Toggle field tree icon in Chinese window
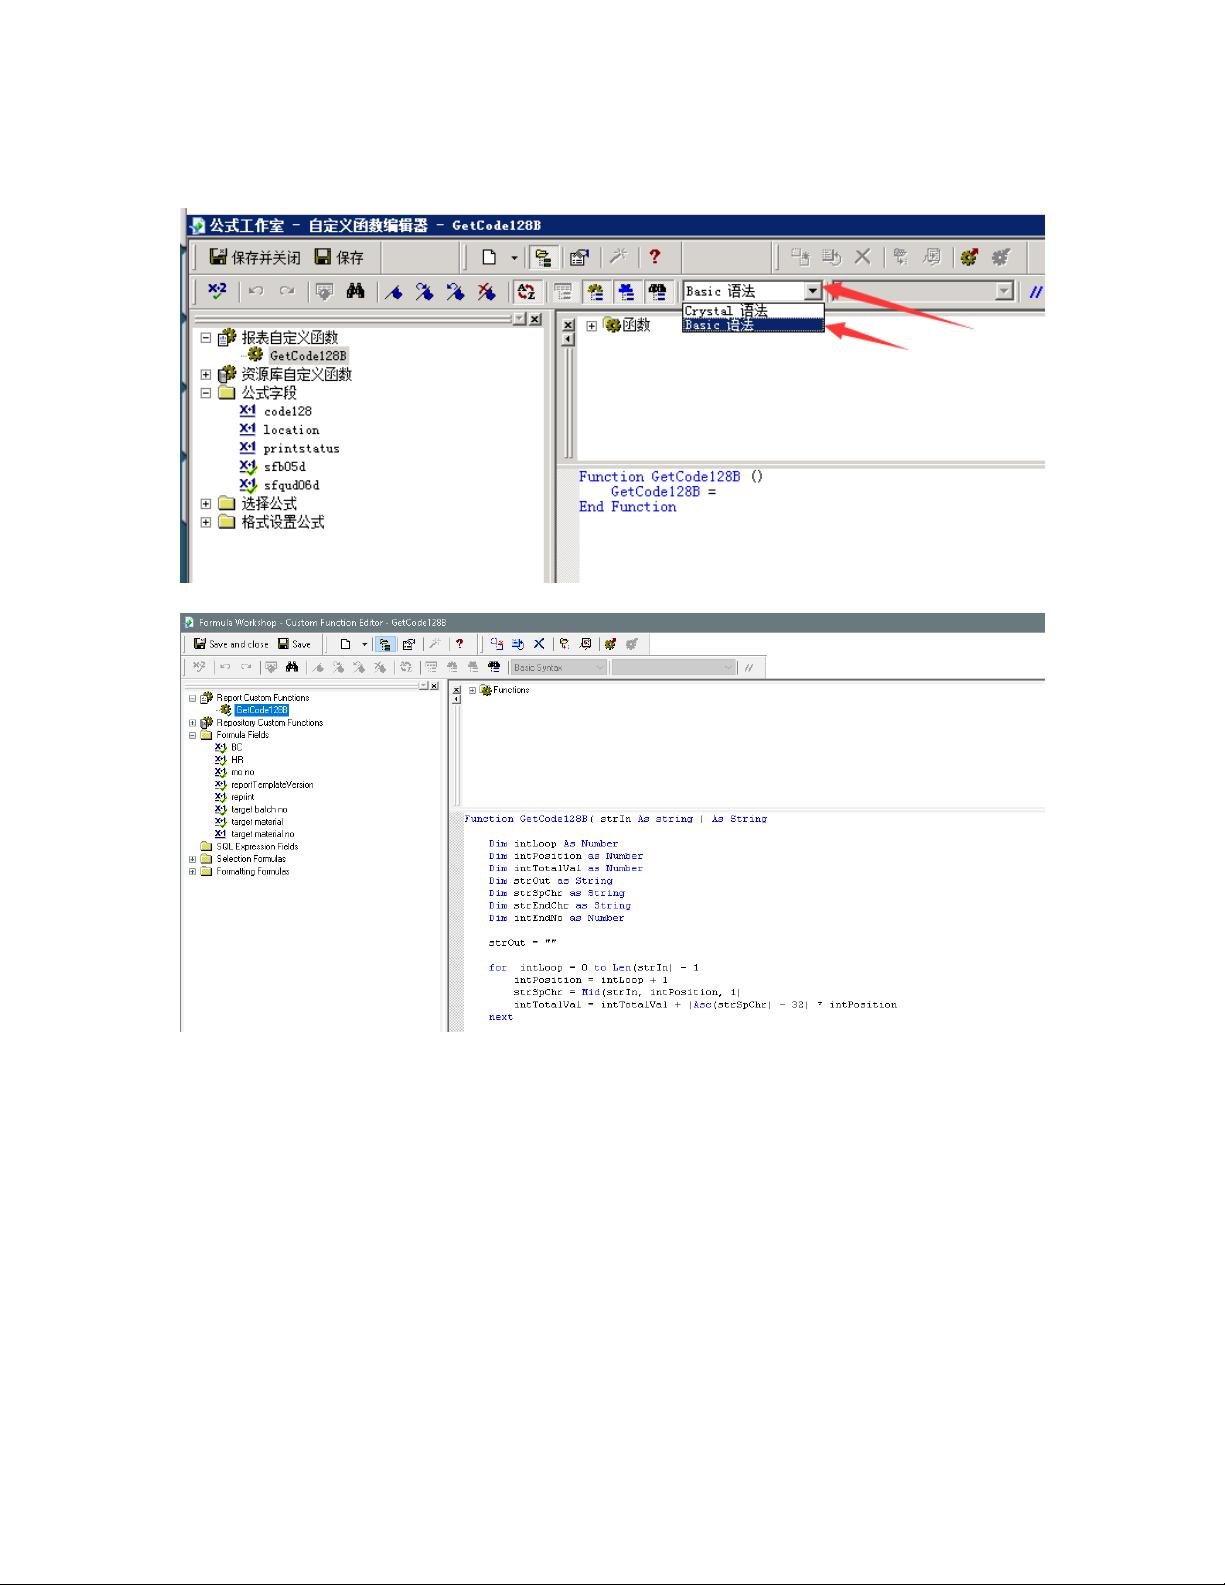 563,292
